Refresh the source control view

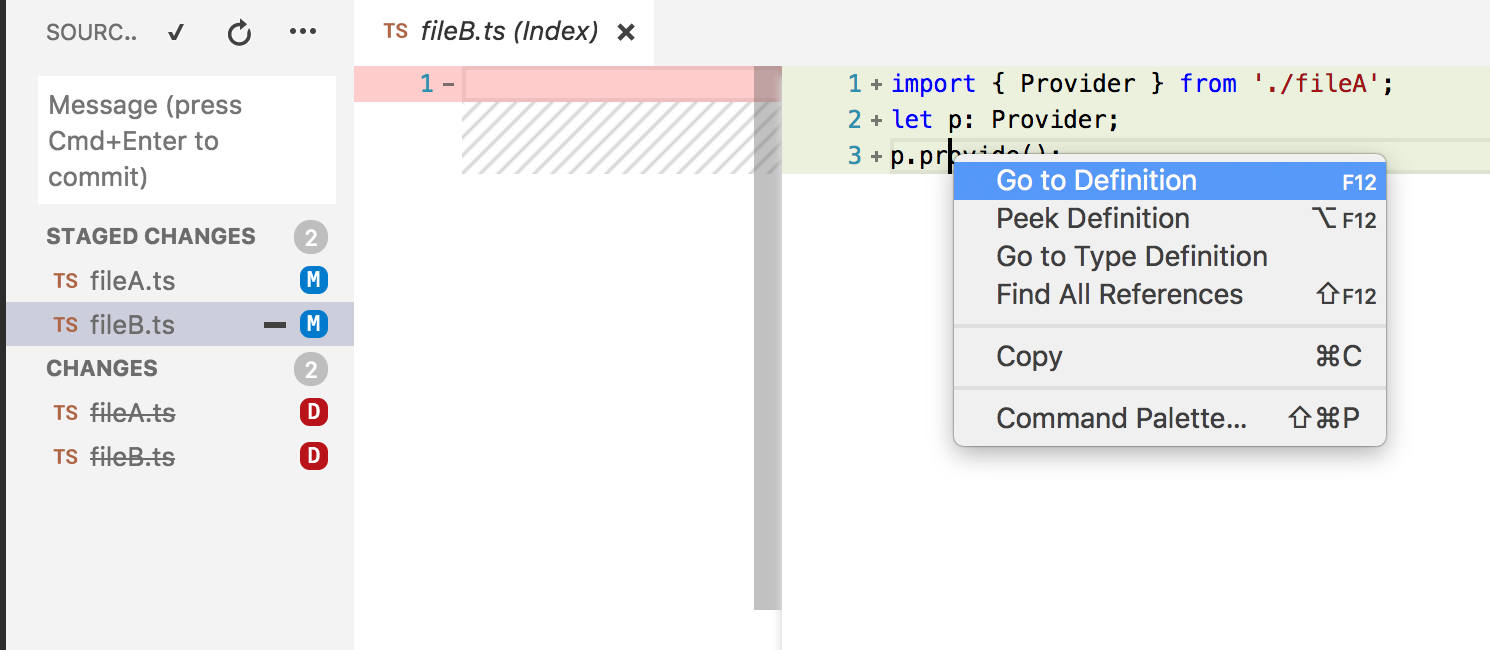click(239, 31)
